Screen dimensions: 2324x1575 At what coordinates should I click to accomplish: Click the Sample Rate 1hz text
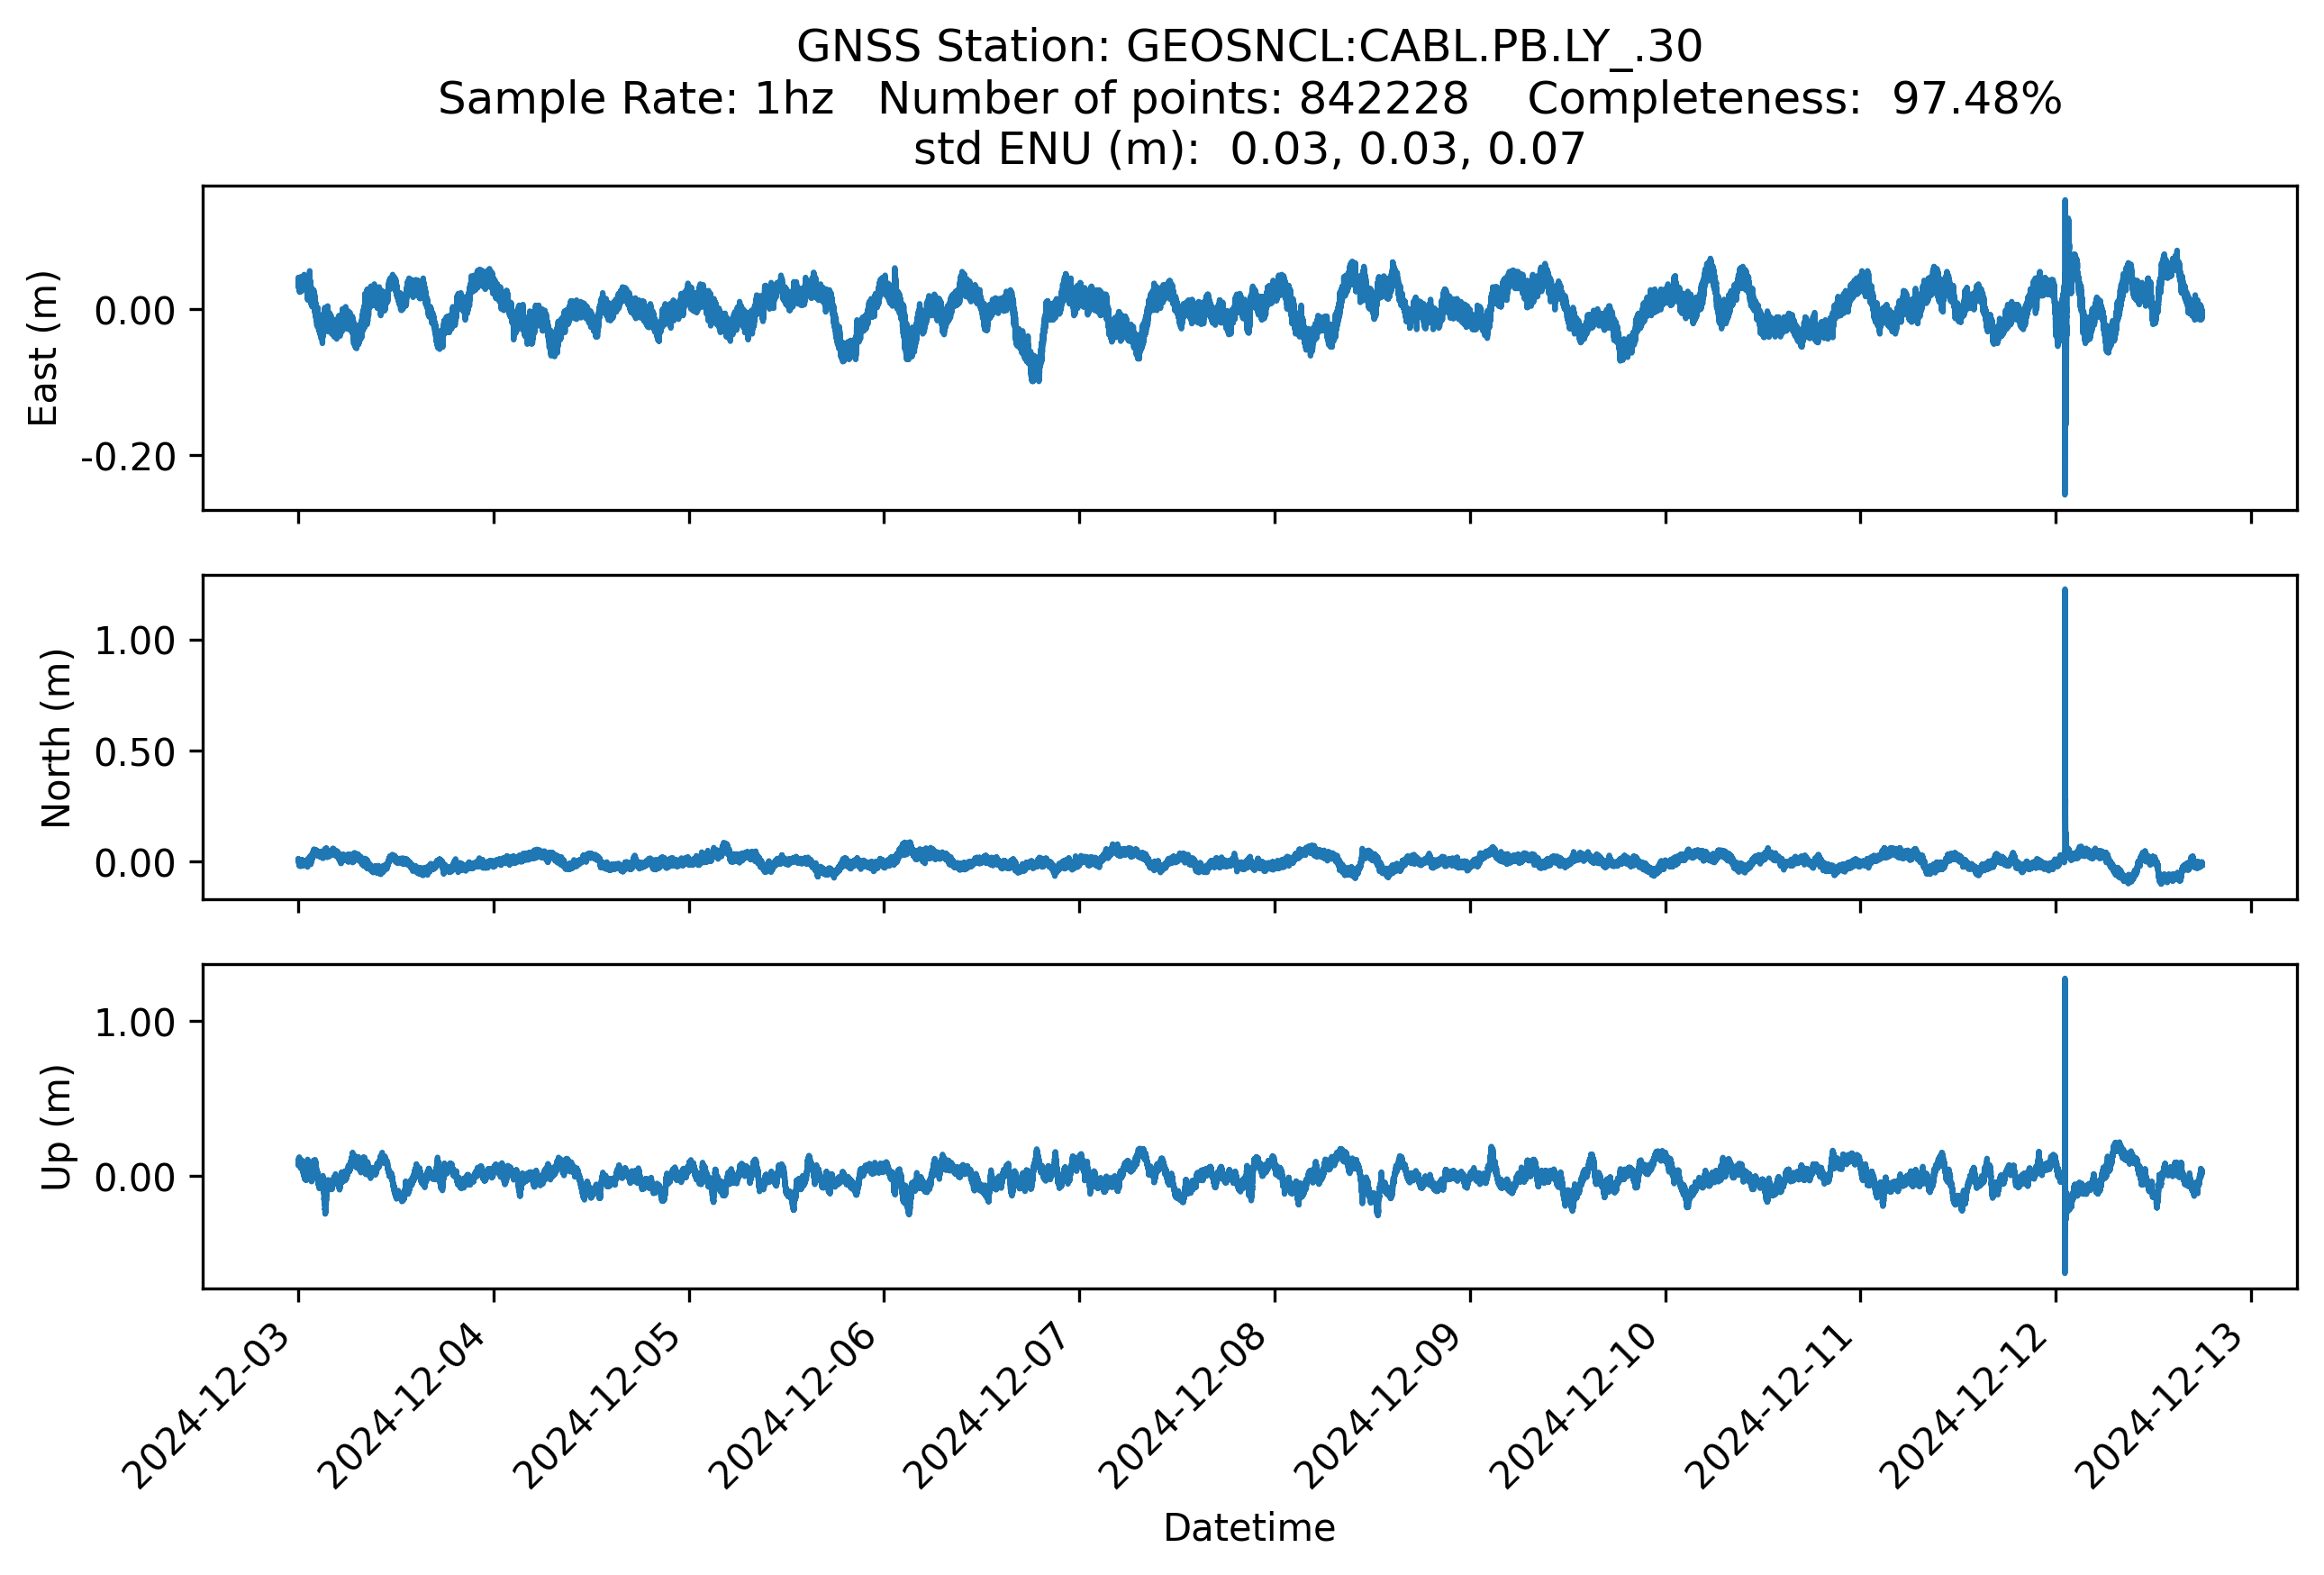[x=635, y=99]
